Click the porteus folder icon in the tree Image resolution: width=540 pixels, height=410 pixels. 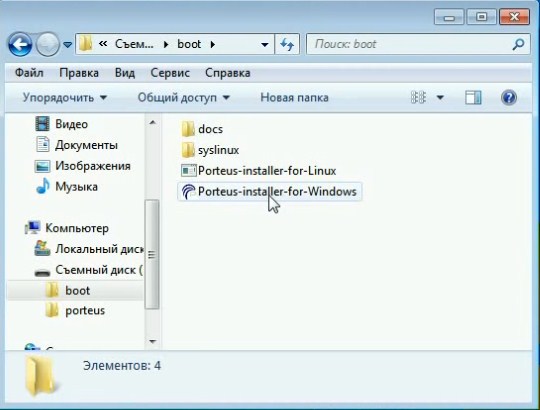(52, 310)
